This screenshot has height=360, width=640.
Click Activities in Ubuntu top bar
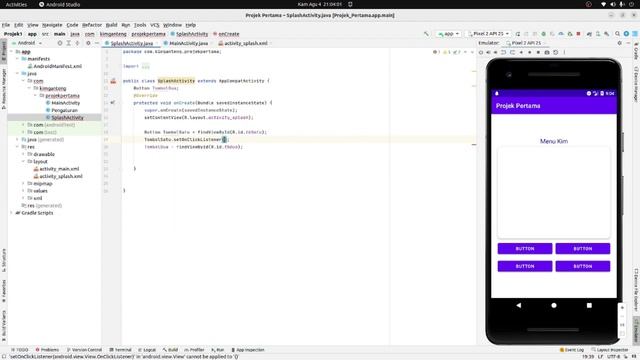[16, 4]
